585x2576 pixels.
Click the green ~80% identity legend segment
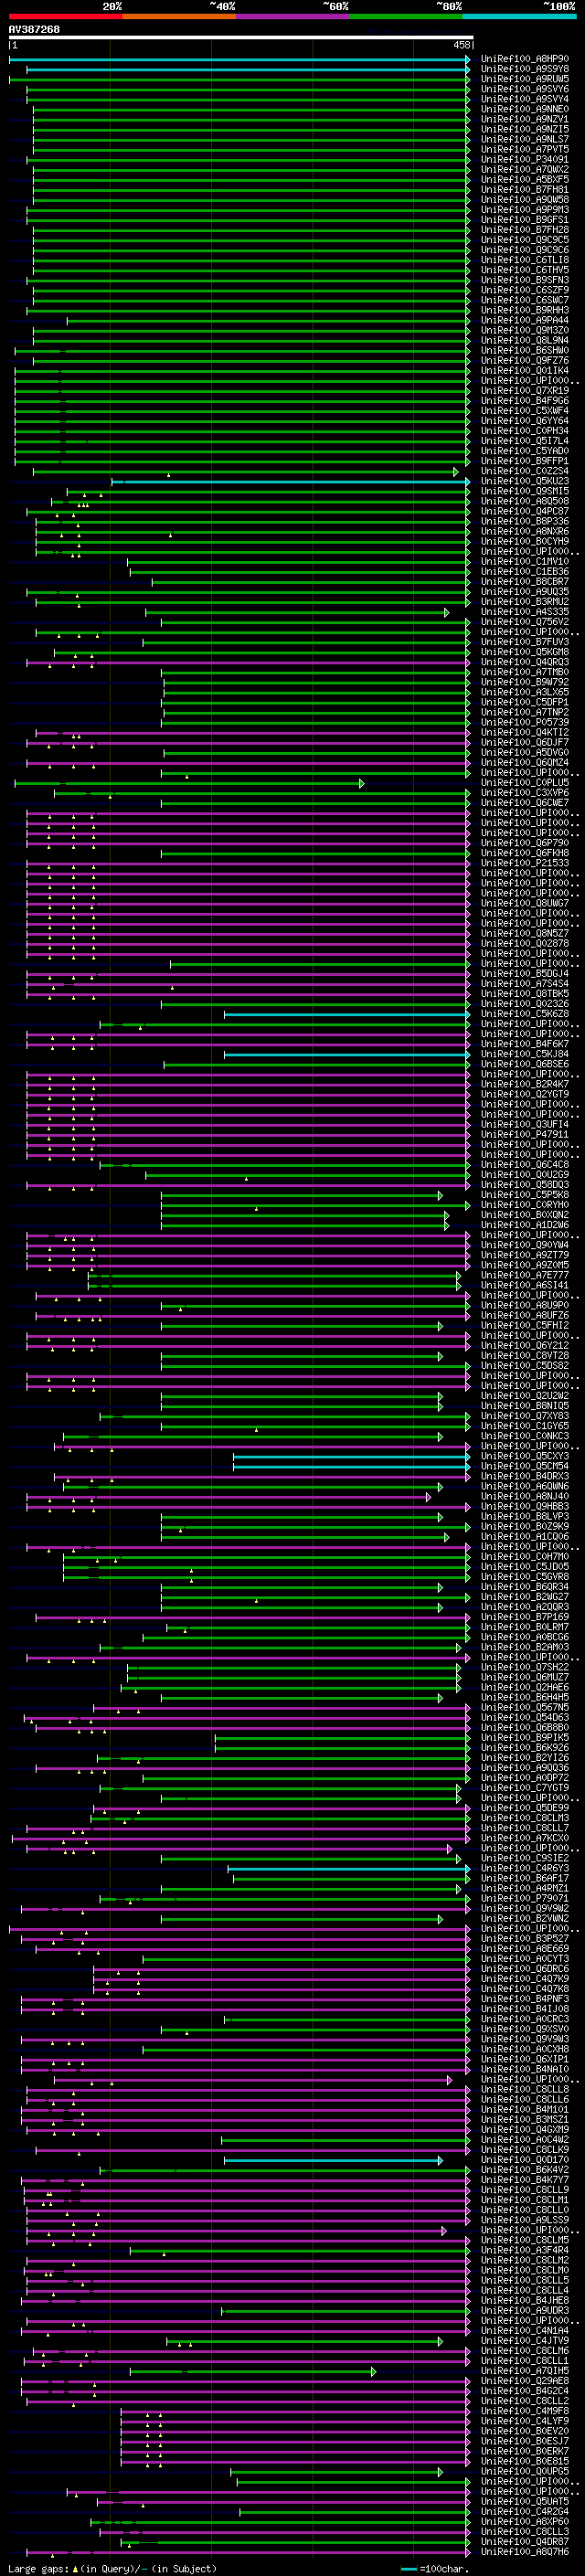click(x=406, y=16)
